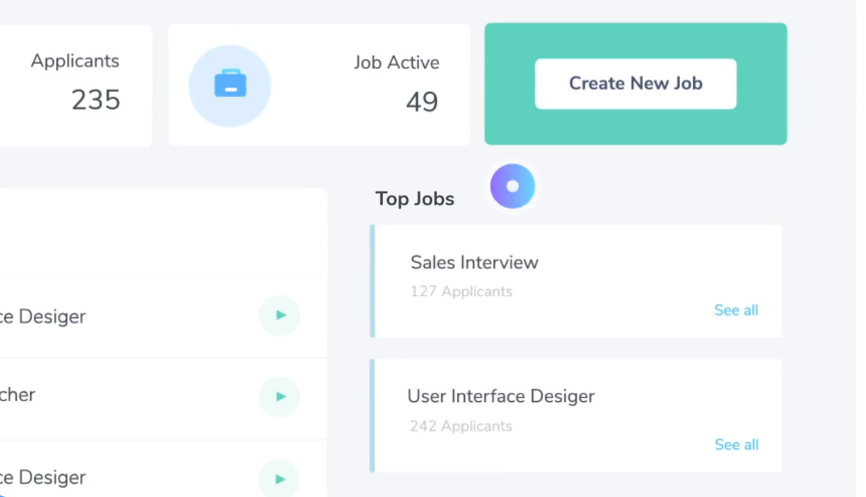866x497 pixels.
Task: Click the teal accent bar on the Sales Interview card
Action: [372, 281]
